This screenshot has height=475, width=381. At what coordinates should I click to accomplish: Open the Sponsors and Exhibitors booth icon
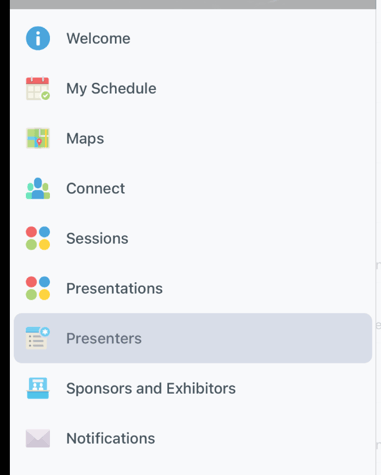click(x=38, y=388)
